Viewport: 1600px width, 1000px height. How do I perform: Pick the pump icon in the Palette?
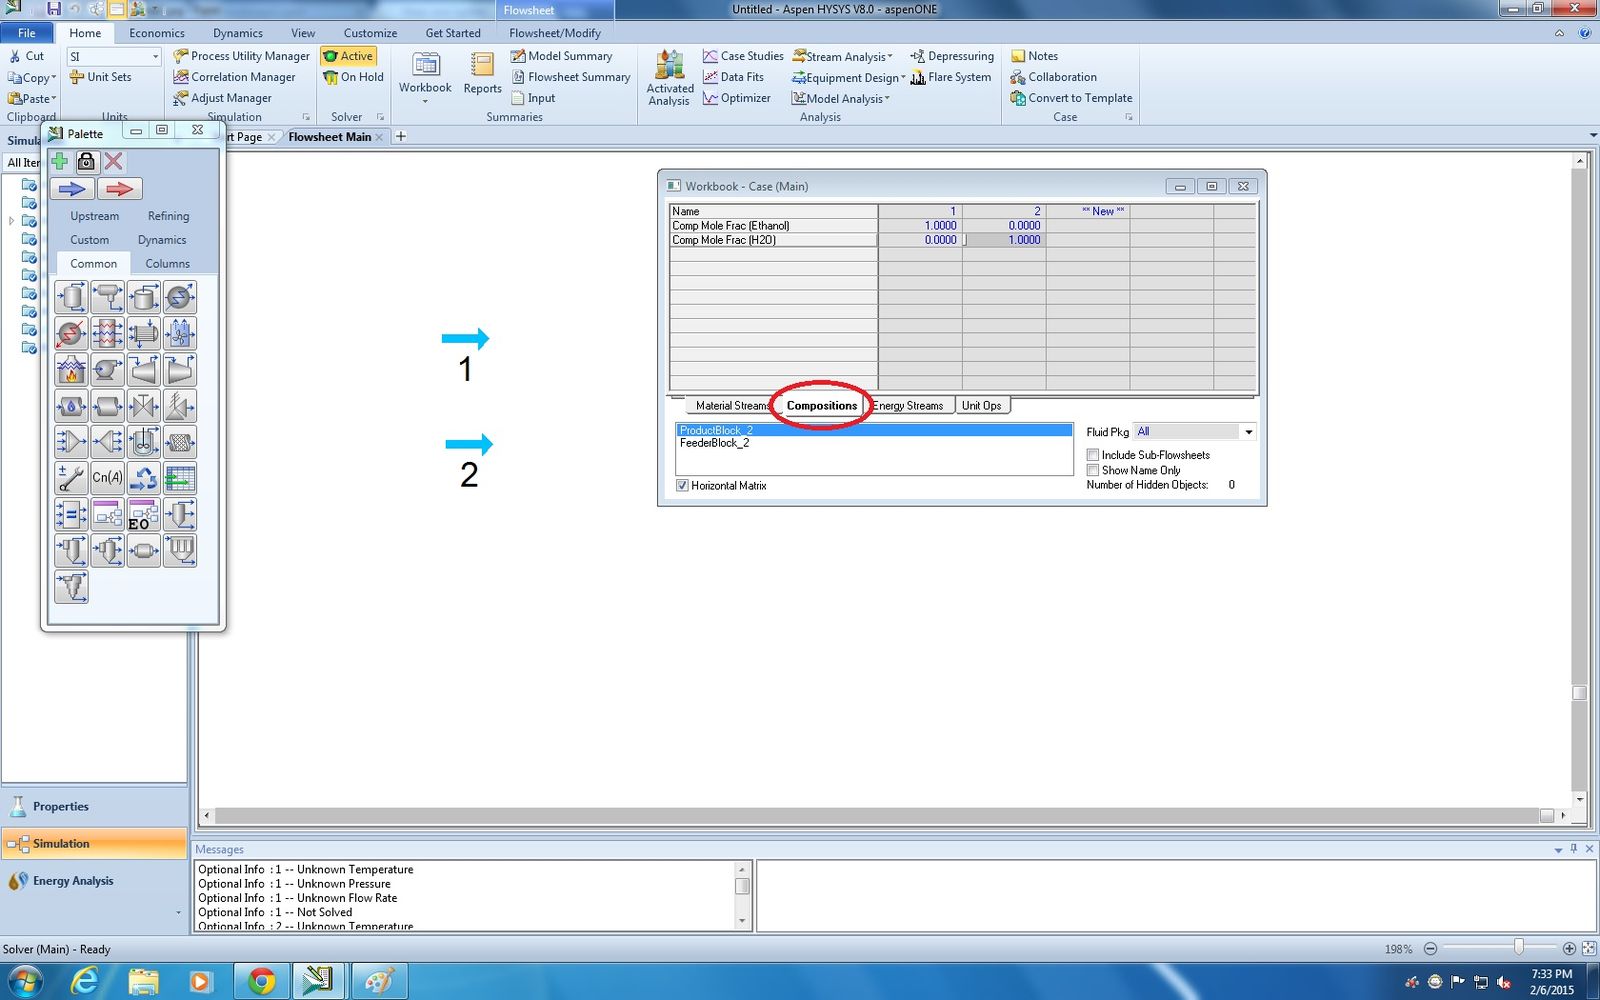[107, 370]
